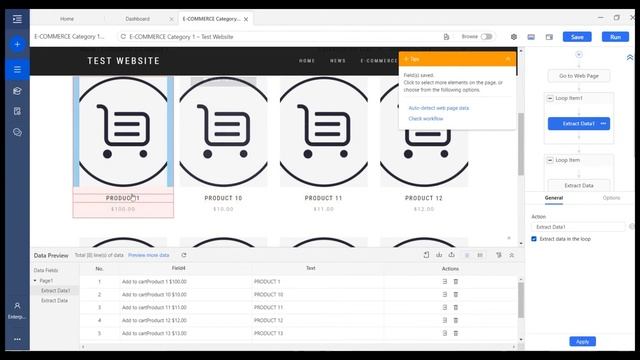Select Extract Data1 in Data Fields tree
Image resolution: width=640 pixels, height=360 pixels.
point(56,291)
